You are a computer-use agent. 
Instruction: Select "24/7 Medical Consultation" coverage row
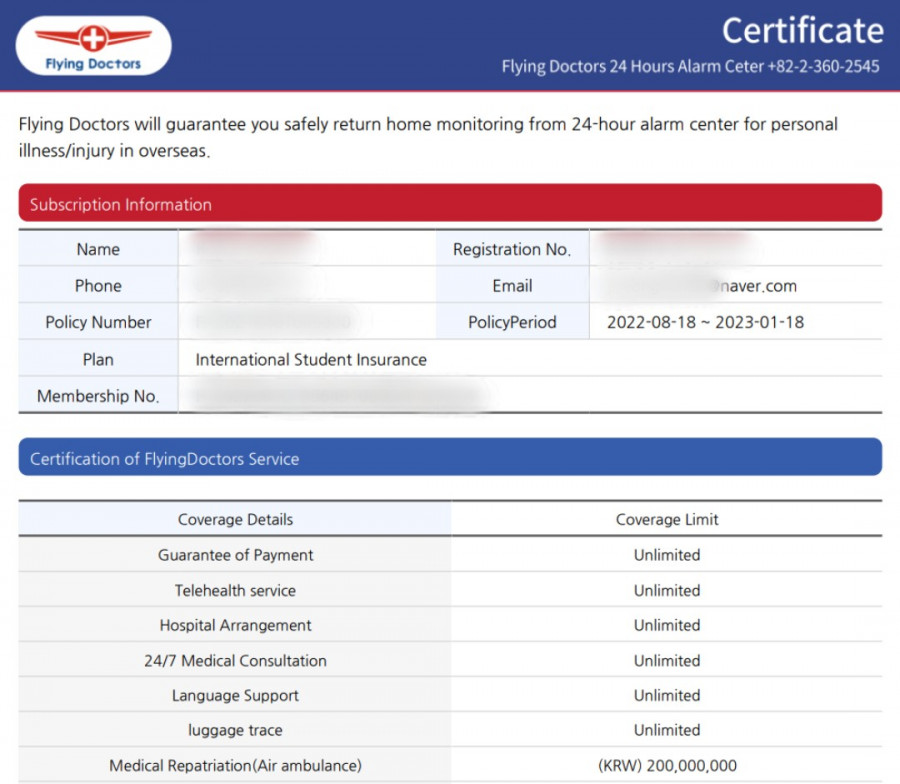click(x=450, y=660)
